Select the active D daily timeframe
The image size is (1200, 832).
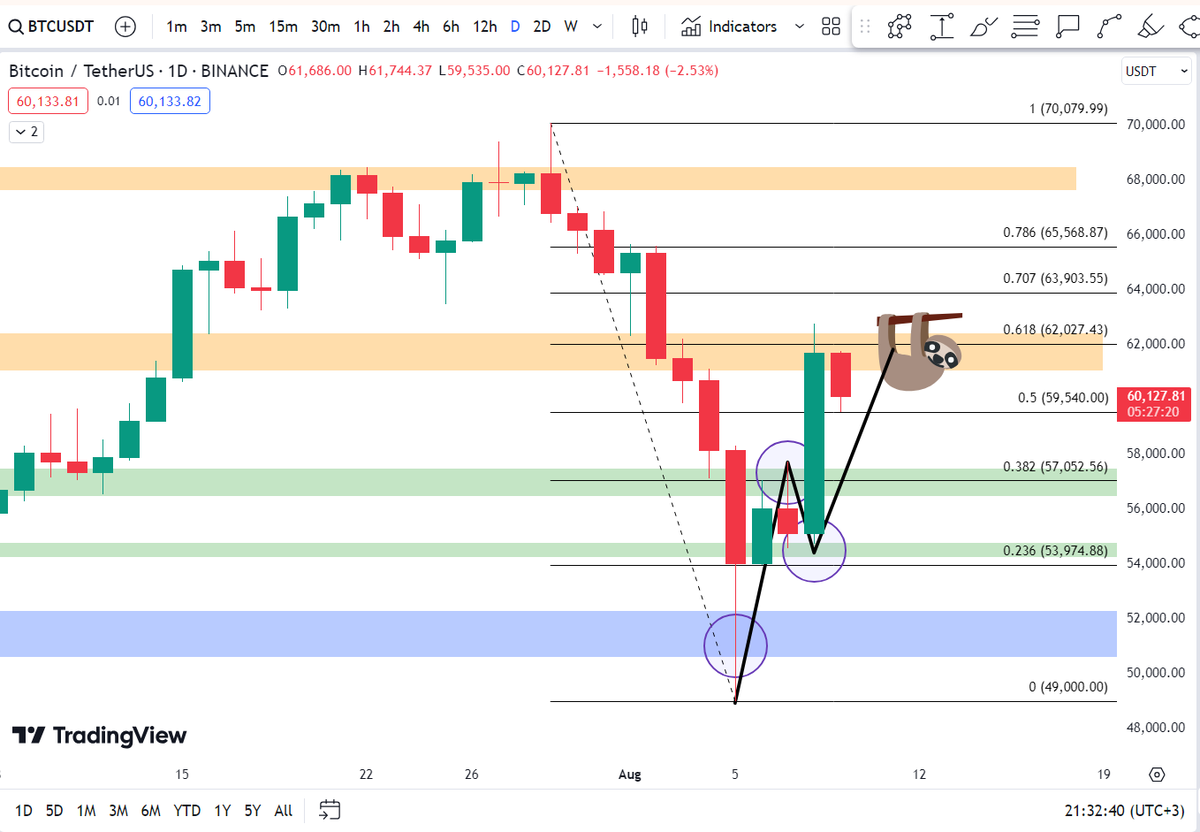(515, 27)
